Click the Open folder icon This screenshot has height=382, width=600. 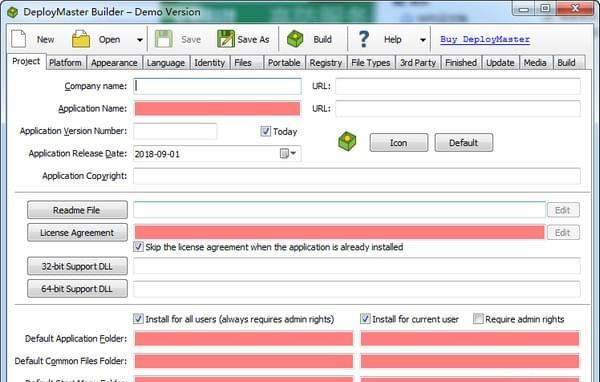pos(81,39)
